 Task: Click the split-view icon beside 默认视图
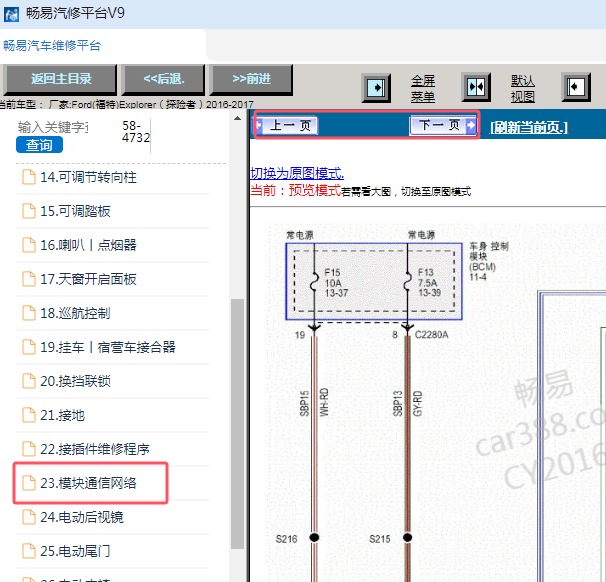pos(476,87)
